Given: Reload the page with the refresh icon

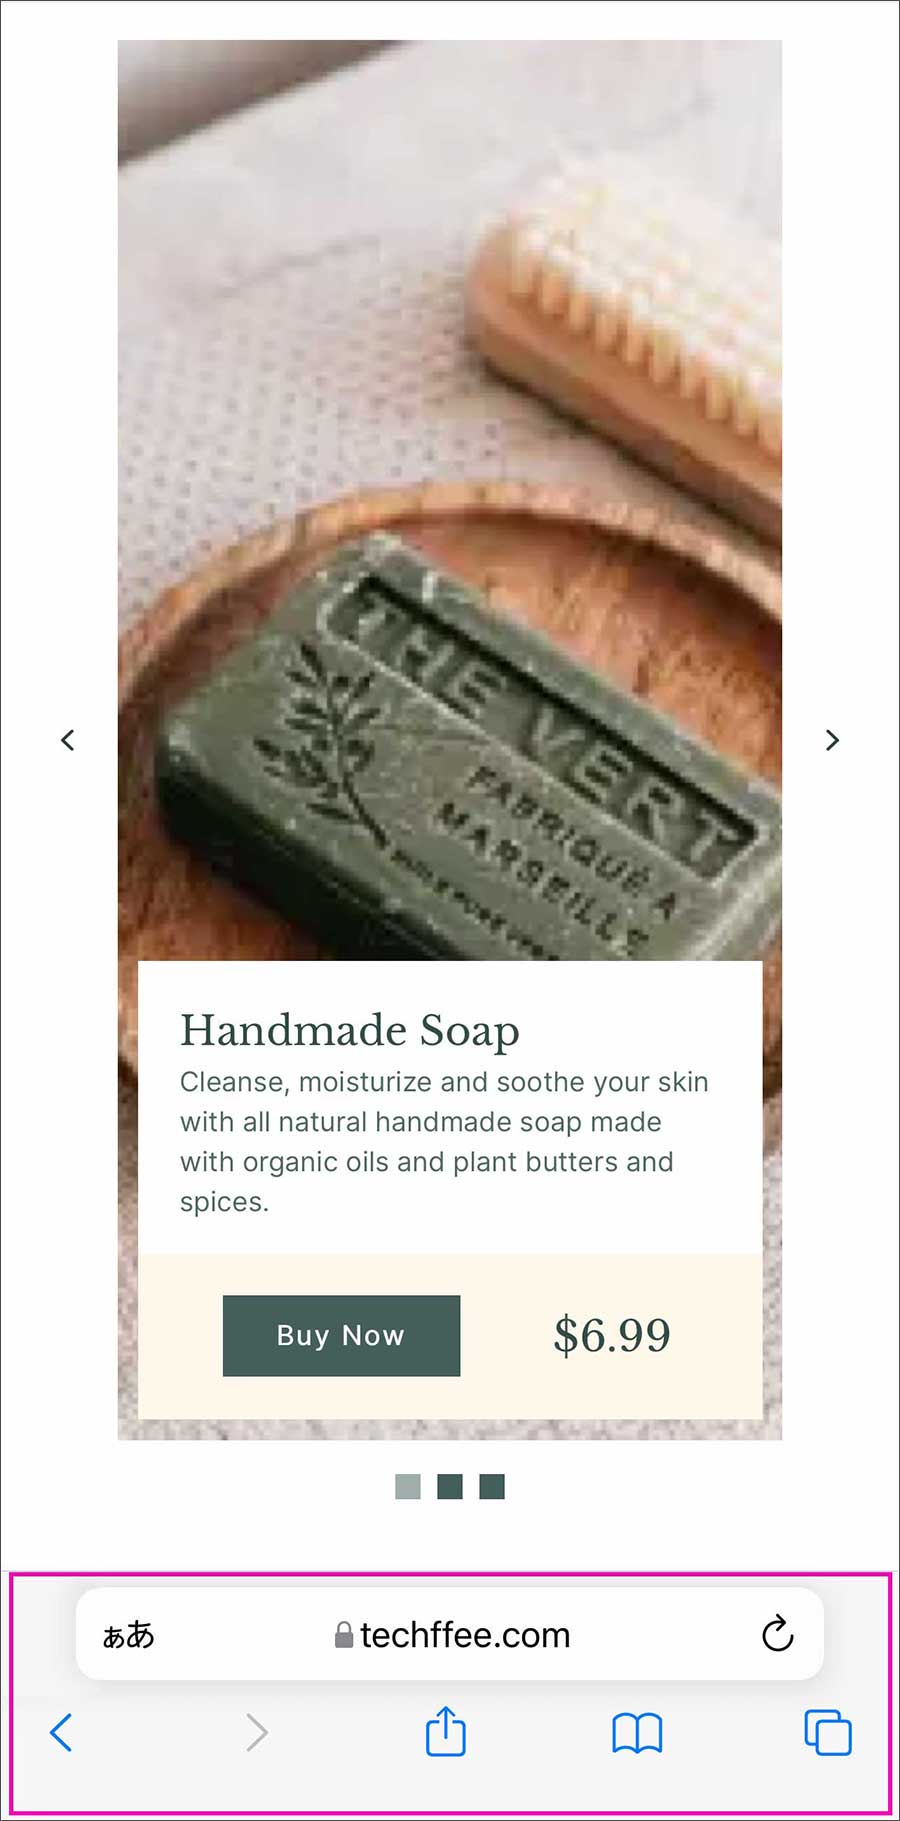Looking at the screenshot, I should coord(777,1634).
